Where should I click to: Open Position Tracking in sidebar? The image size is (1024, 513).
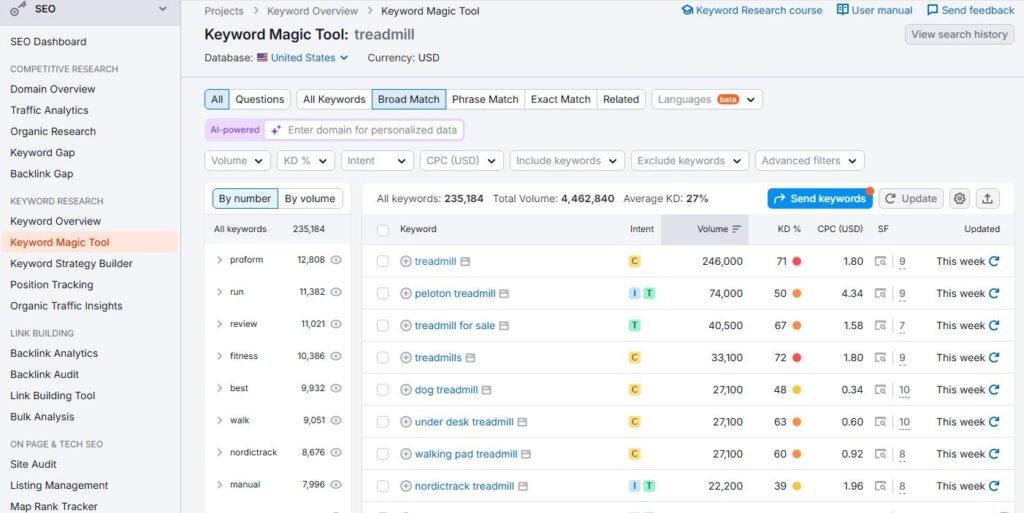pyautogui.click(x=52, y=285)
